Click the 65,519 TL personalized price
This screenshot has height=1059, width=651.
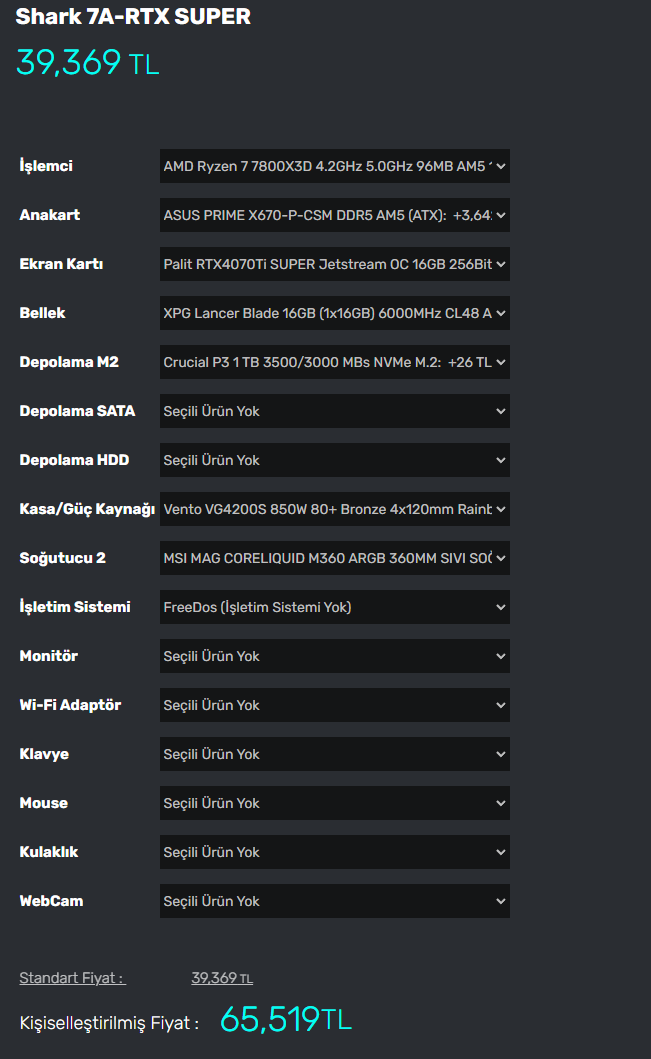click(x=286, y=1020)
